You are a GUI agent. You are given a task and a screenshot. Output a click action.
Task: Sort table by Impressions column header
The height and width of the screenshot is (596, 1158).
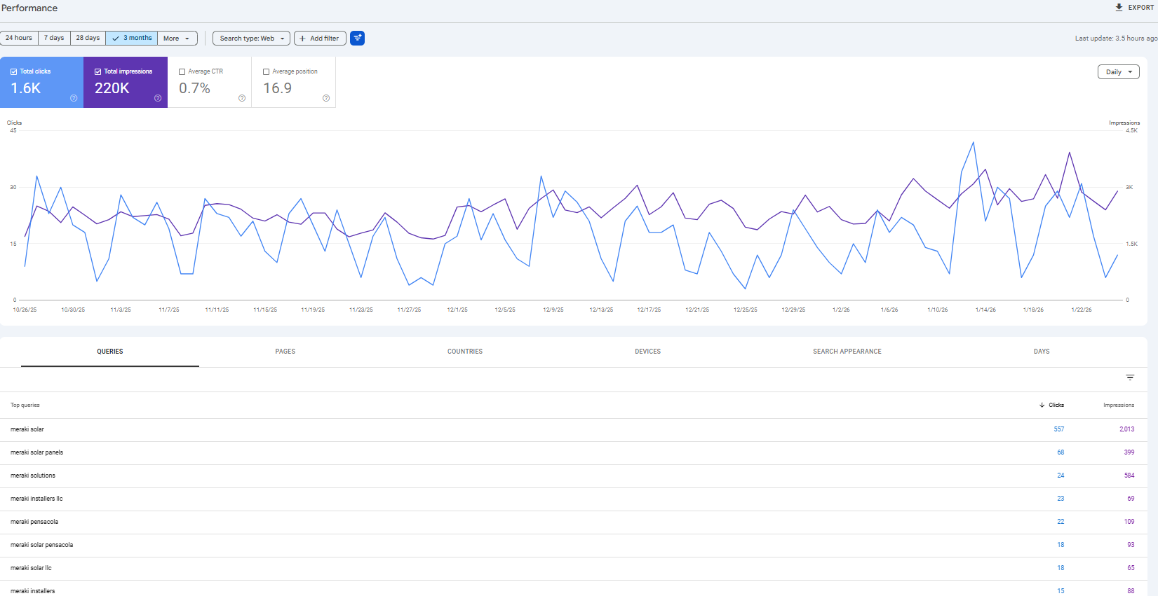(x=1119, y=405)
